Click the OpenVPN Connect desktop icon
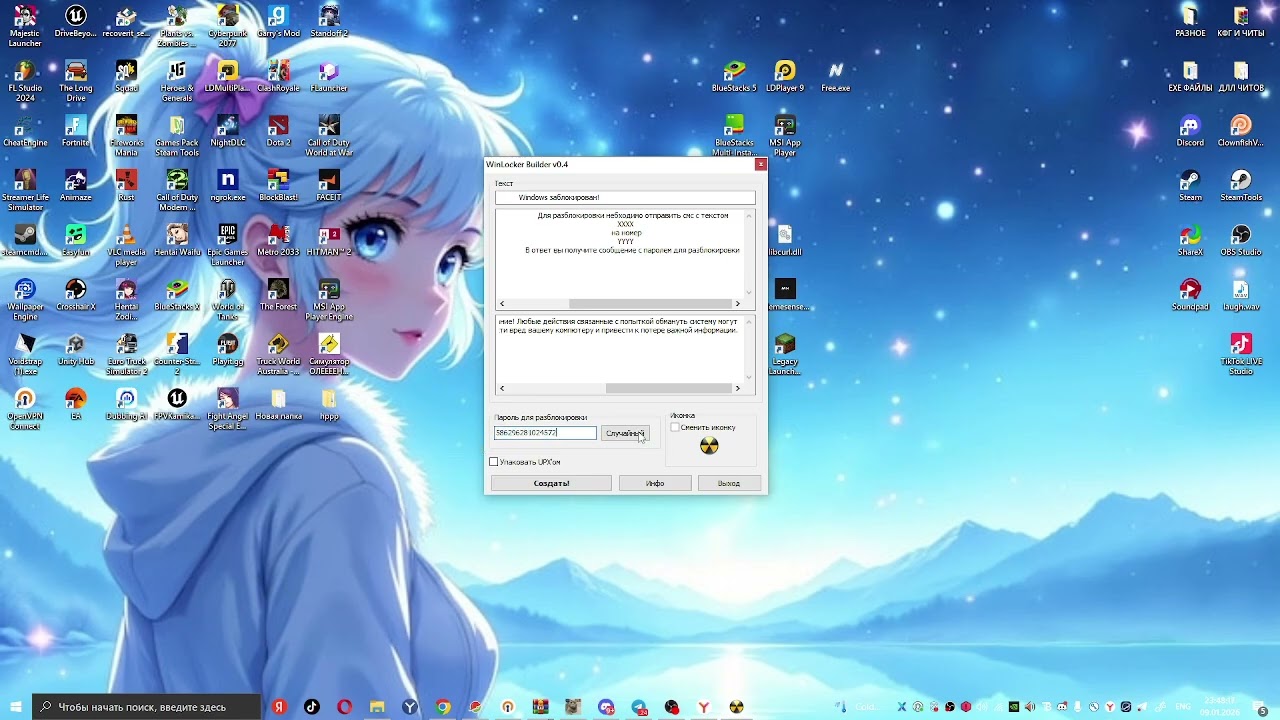The width and height of the screenshot is (1280, 720). 25,409
